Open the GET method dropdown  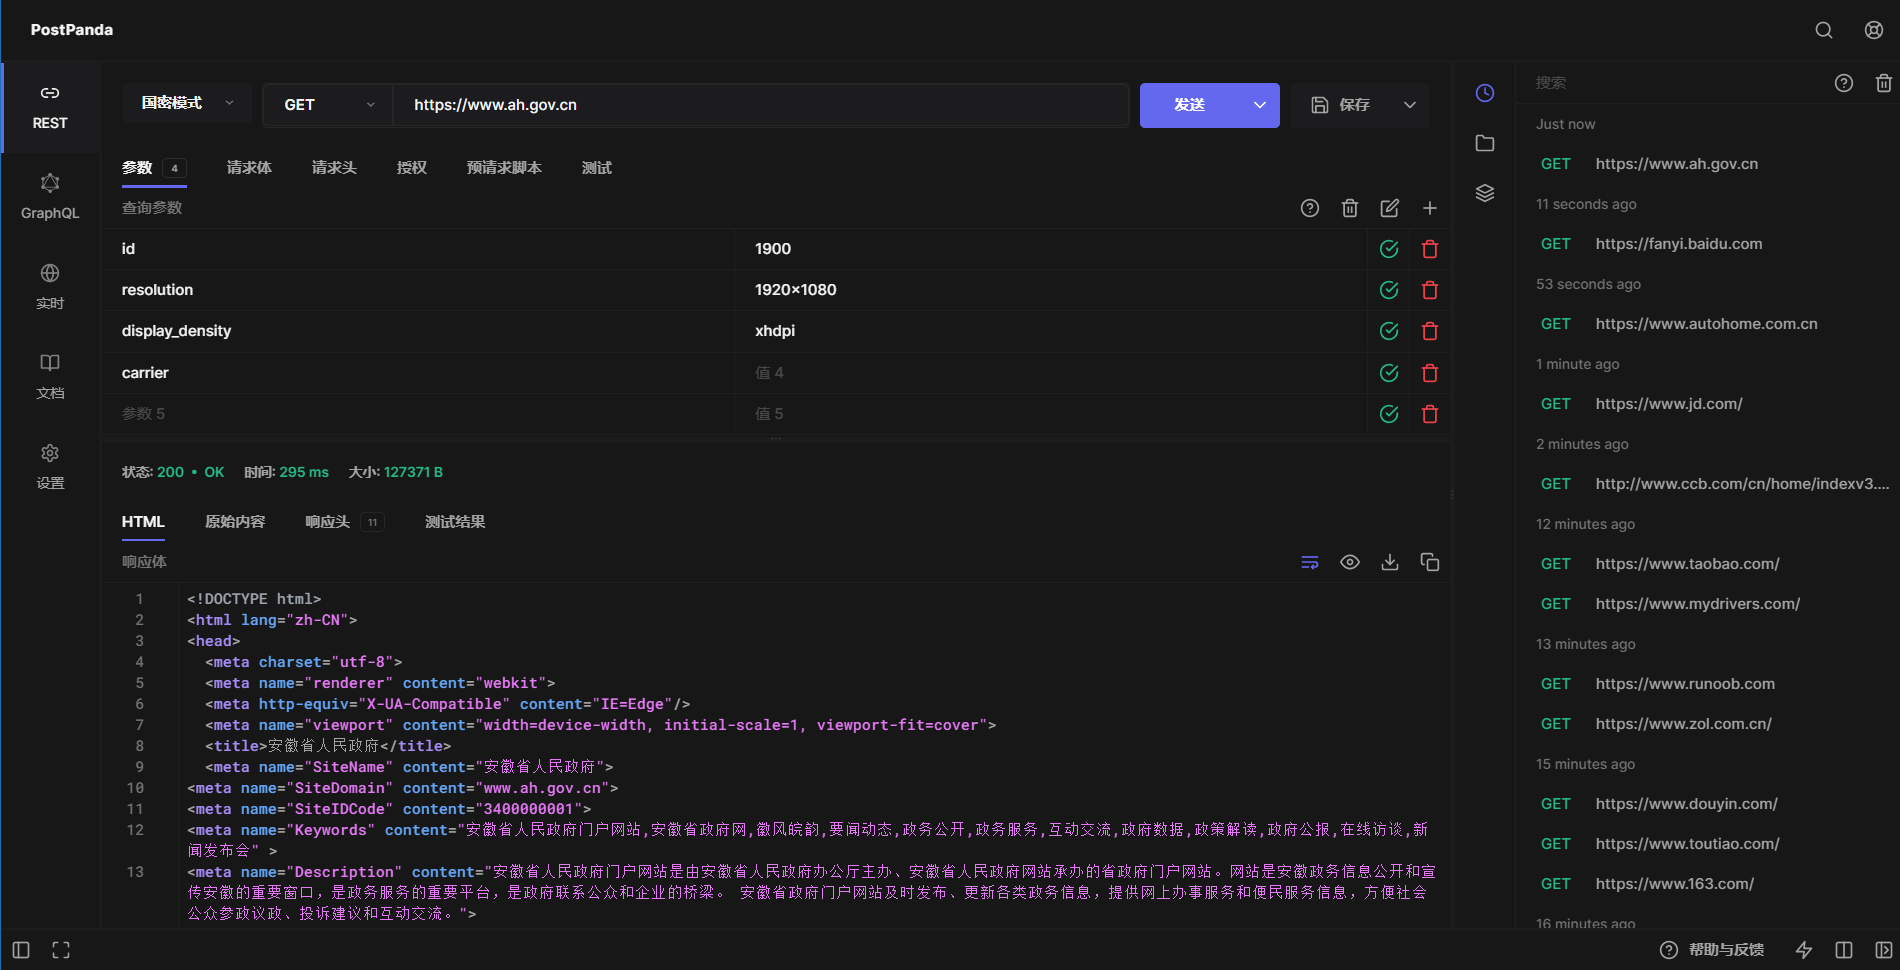click(328, 105)
